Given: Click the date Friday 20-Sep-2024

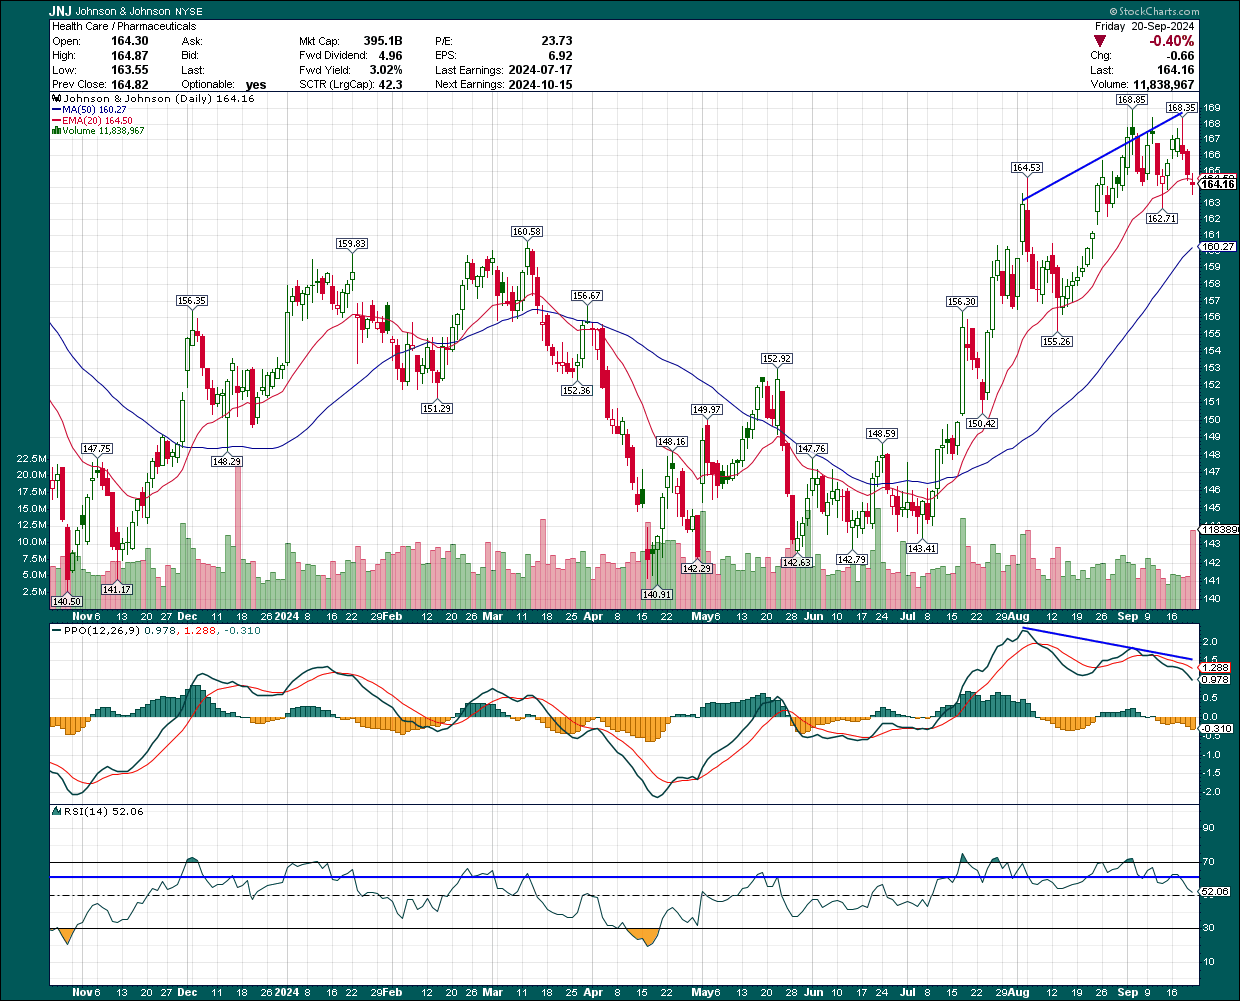Looking at the screenshot, I should pyautogui.click(x=1145, y=26).
